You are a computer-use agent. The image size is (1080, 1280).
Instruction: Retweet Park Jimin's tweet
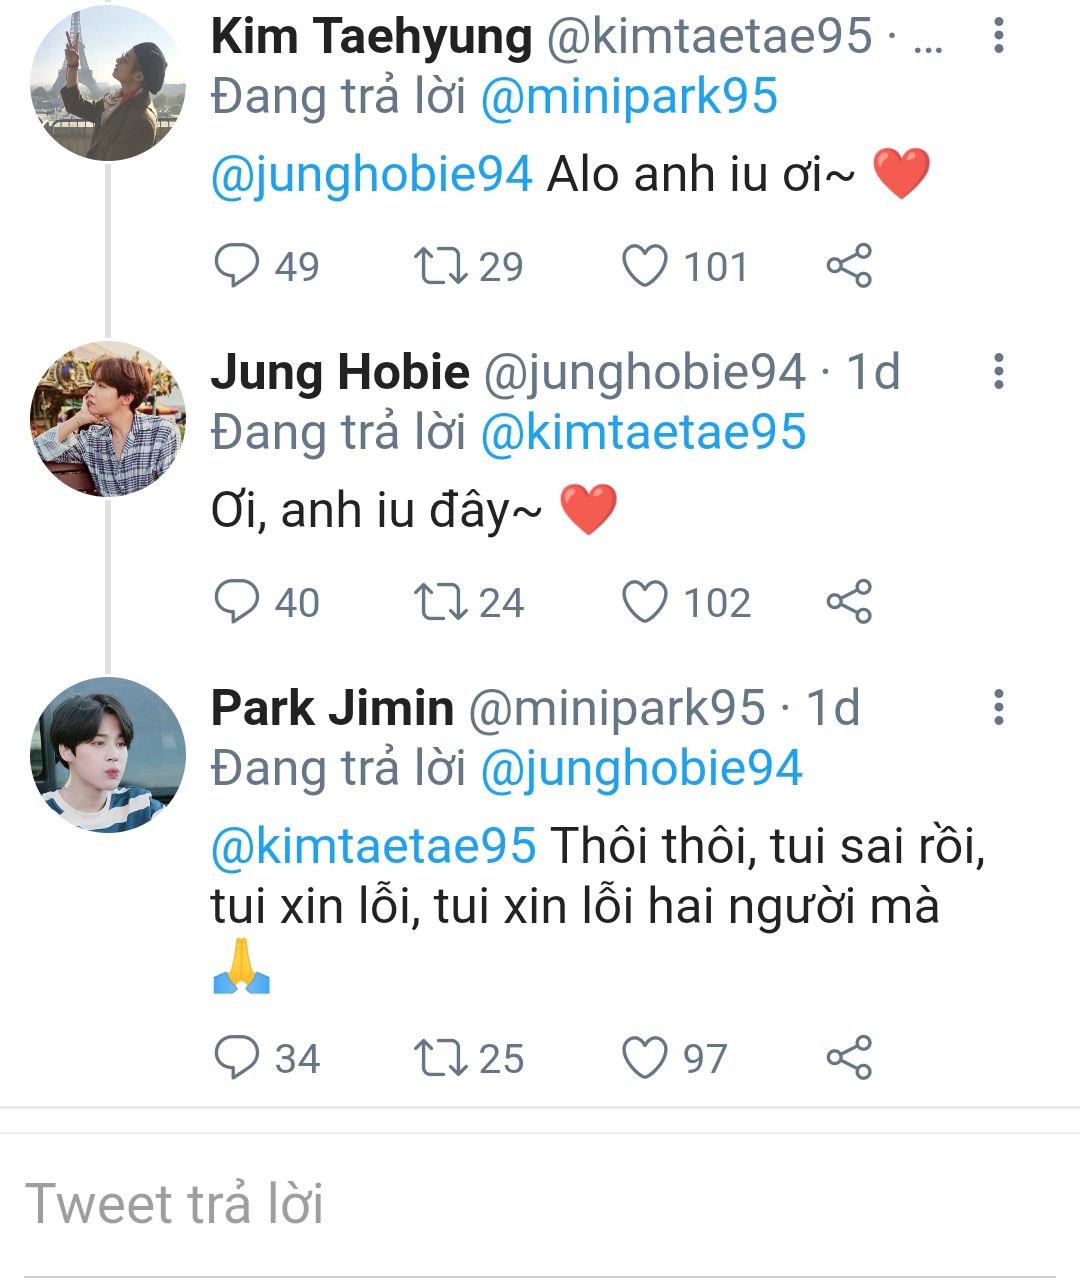[441, 1058]
